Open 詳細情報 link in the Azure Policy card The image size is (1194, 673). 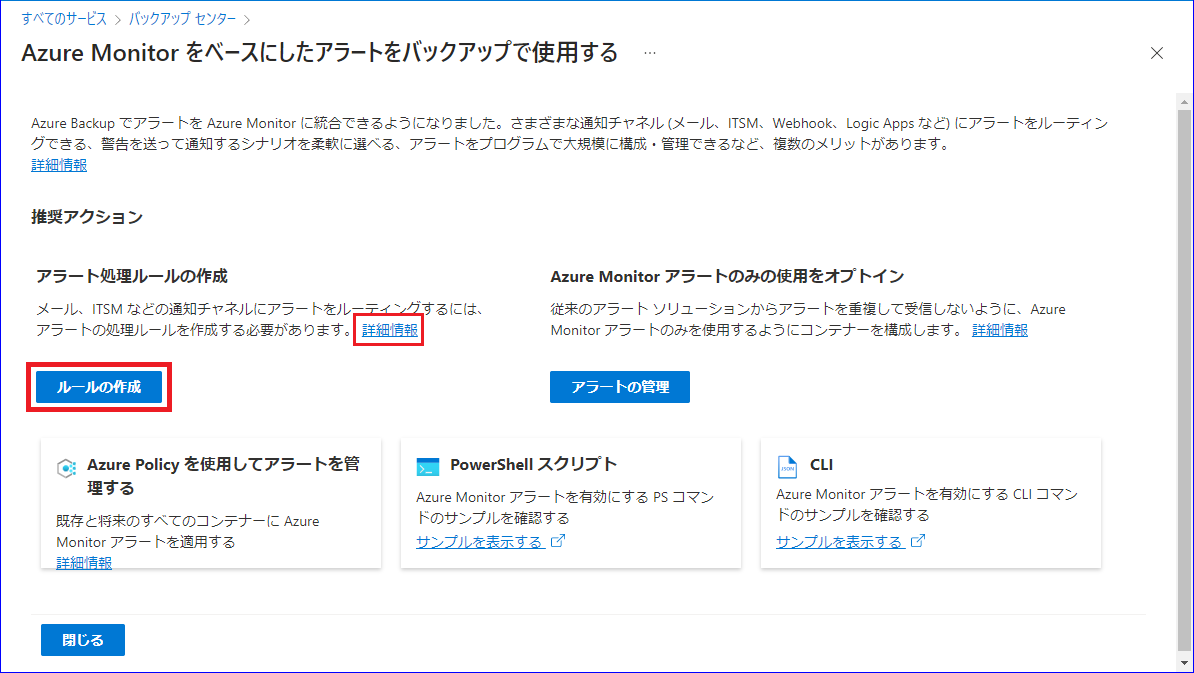(x=85, y=563)
